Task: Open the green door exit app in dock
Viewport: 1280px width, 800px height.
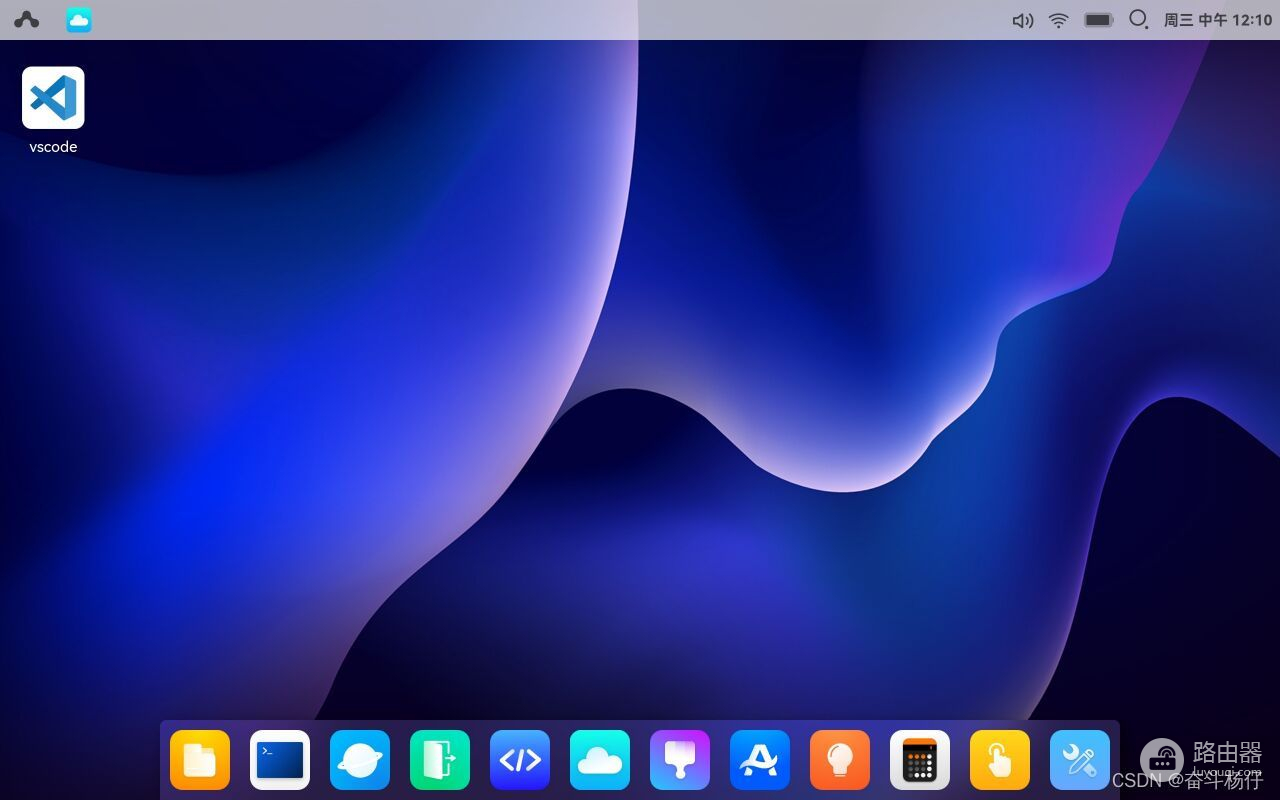Action: point(440,760)
